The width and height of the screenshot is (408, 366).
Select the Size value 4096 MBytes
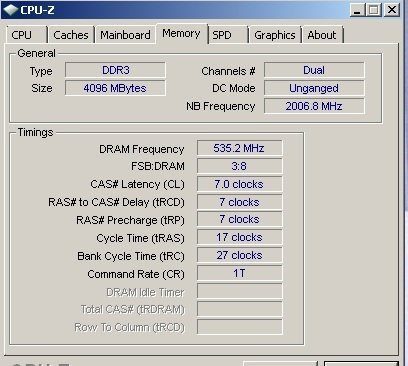[x=115, y=88]
